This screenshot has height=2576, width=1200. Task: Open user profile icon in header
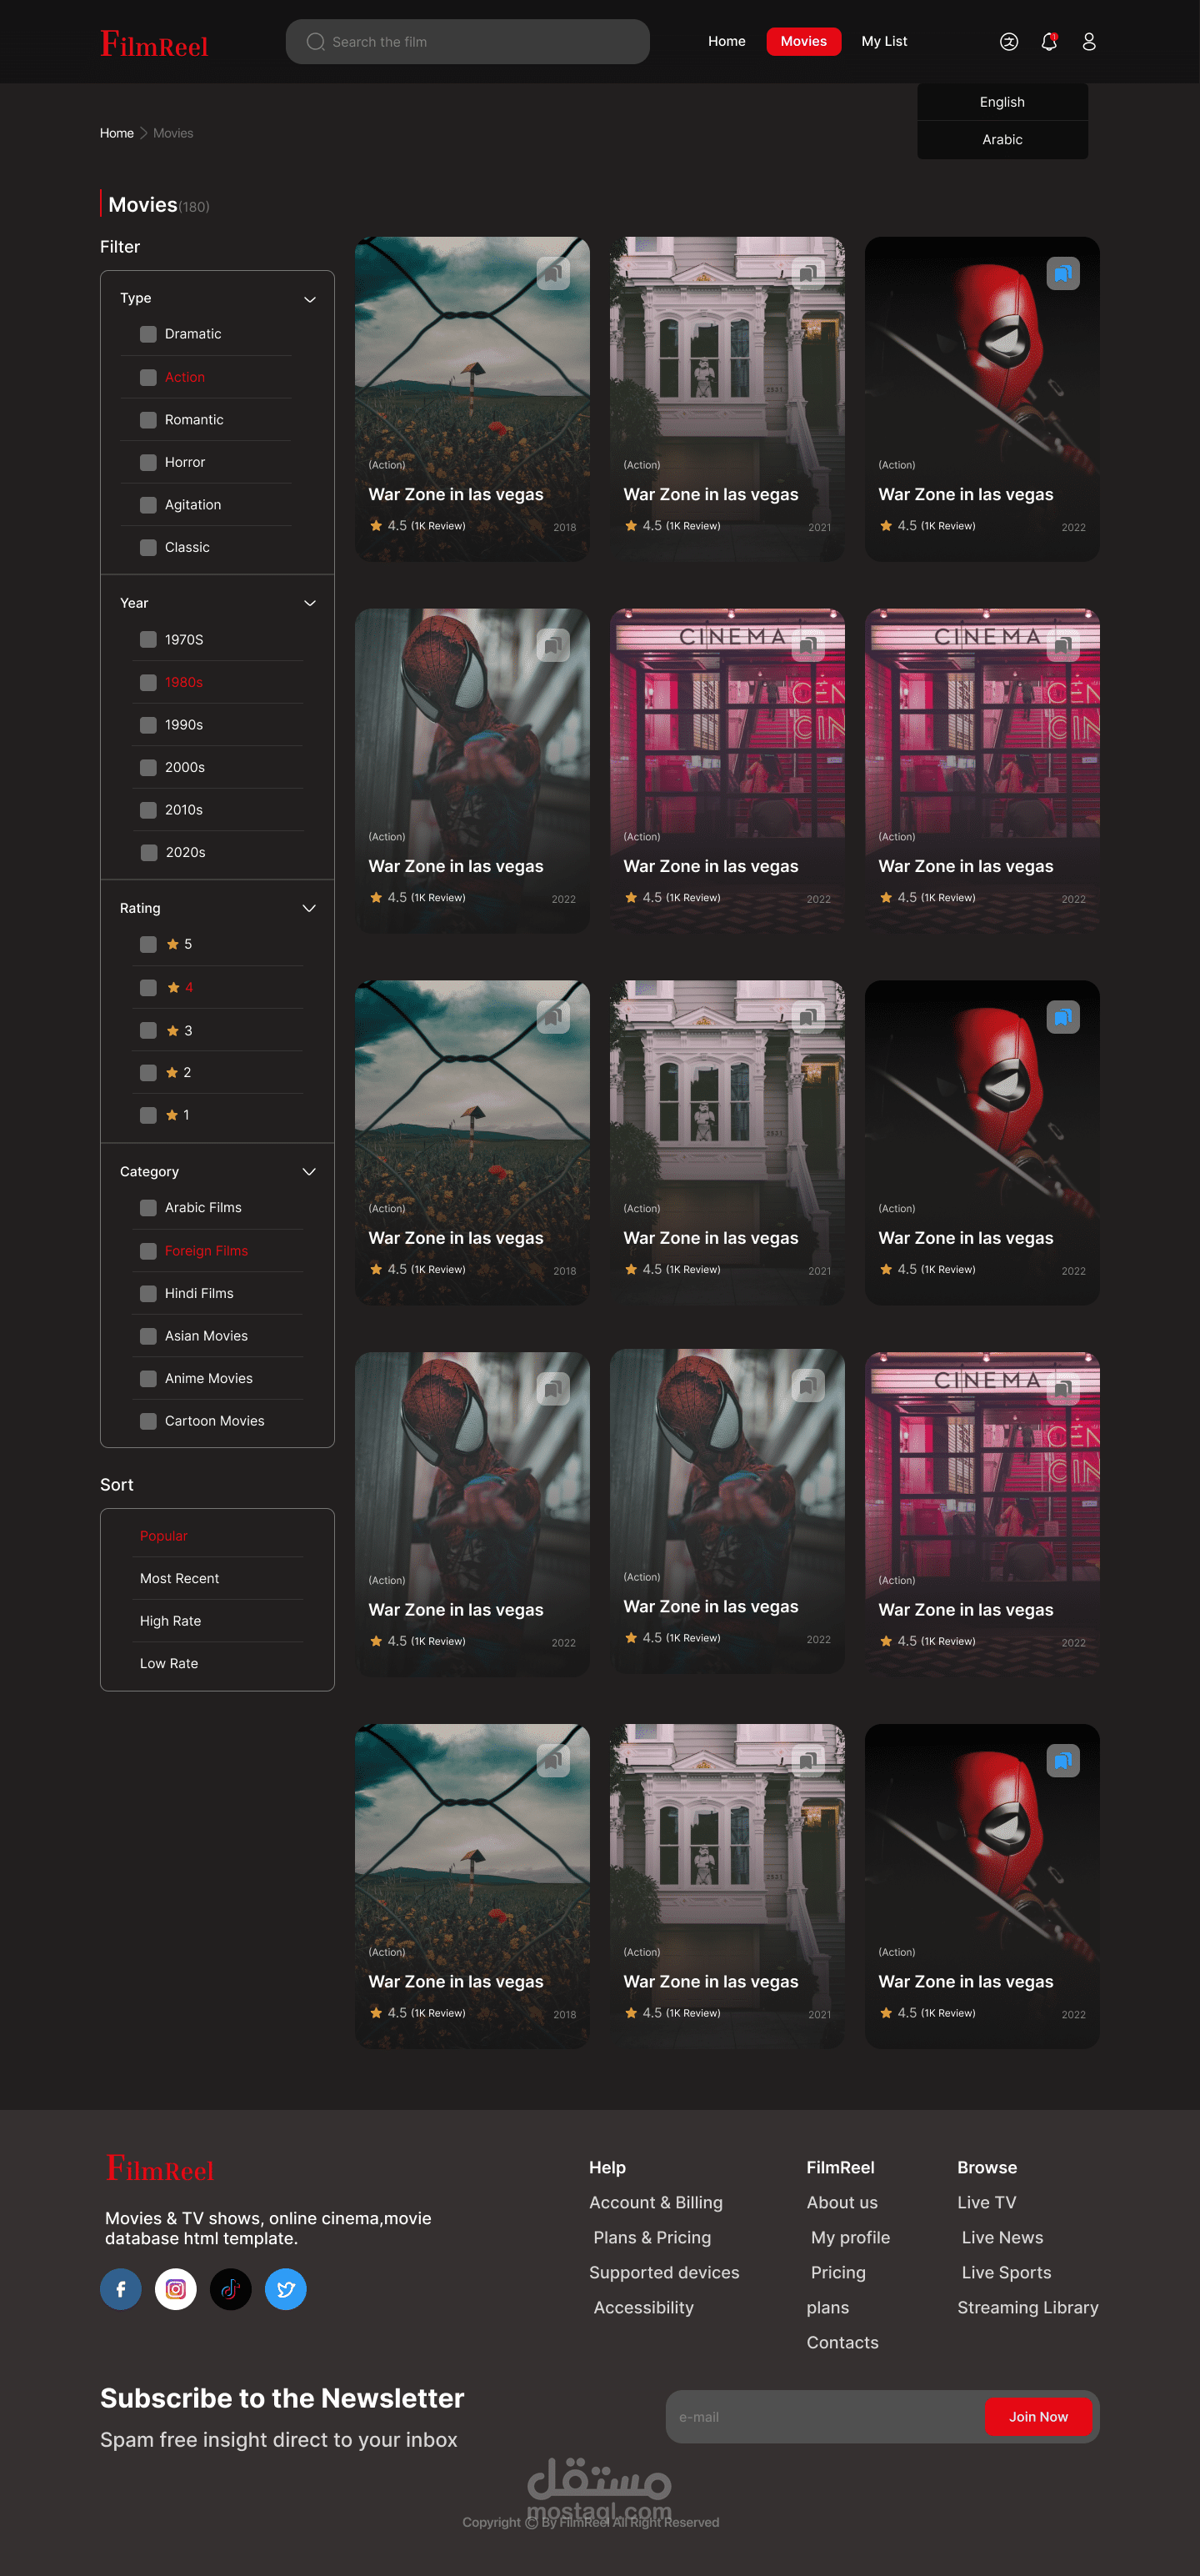(1088, 41)
